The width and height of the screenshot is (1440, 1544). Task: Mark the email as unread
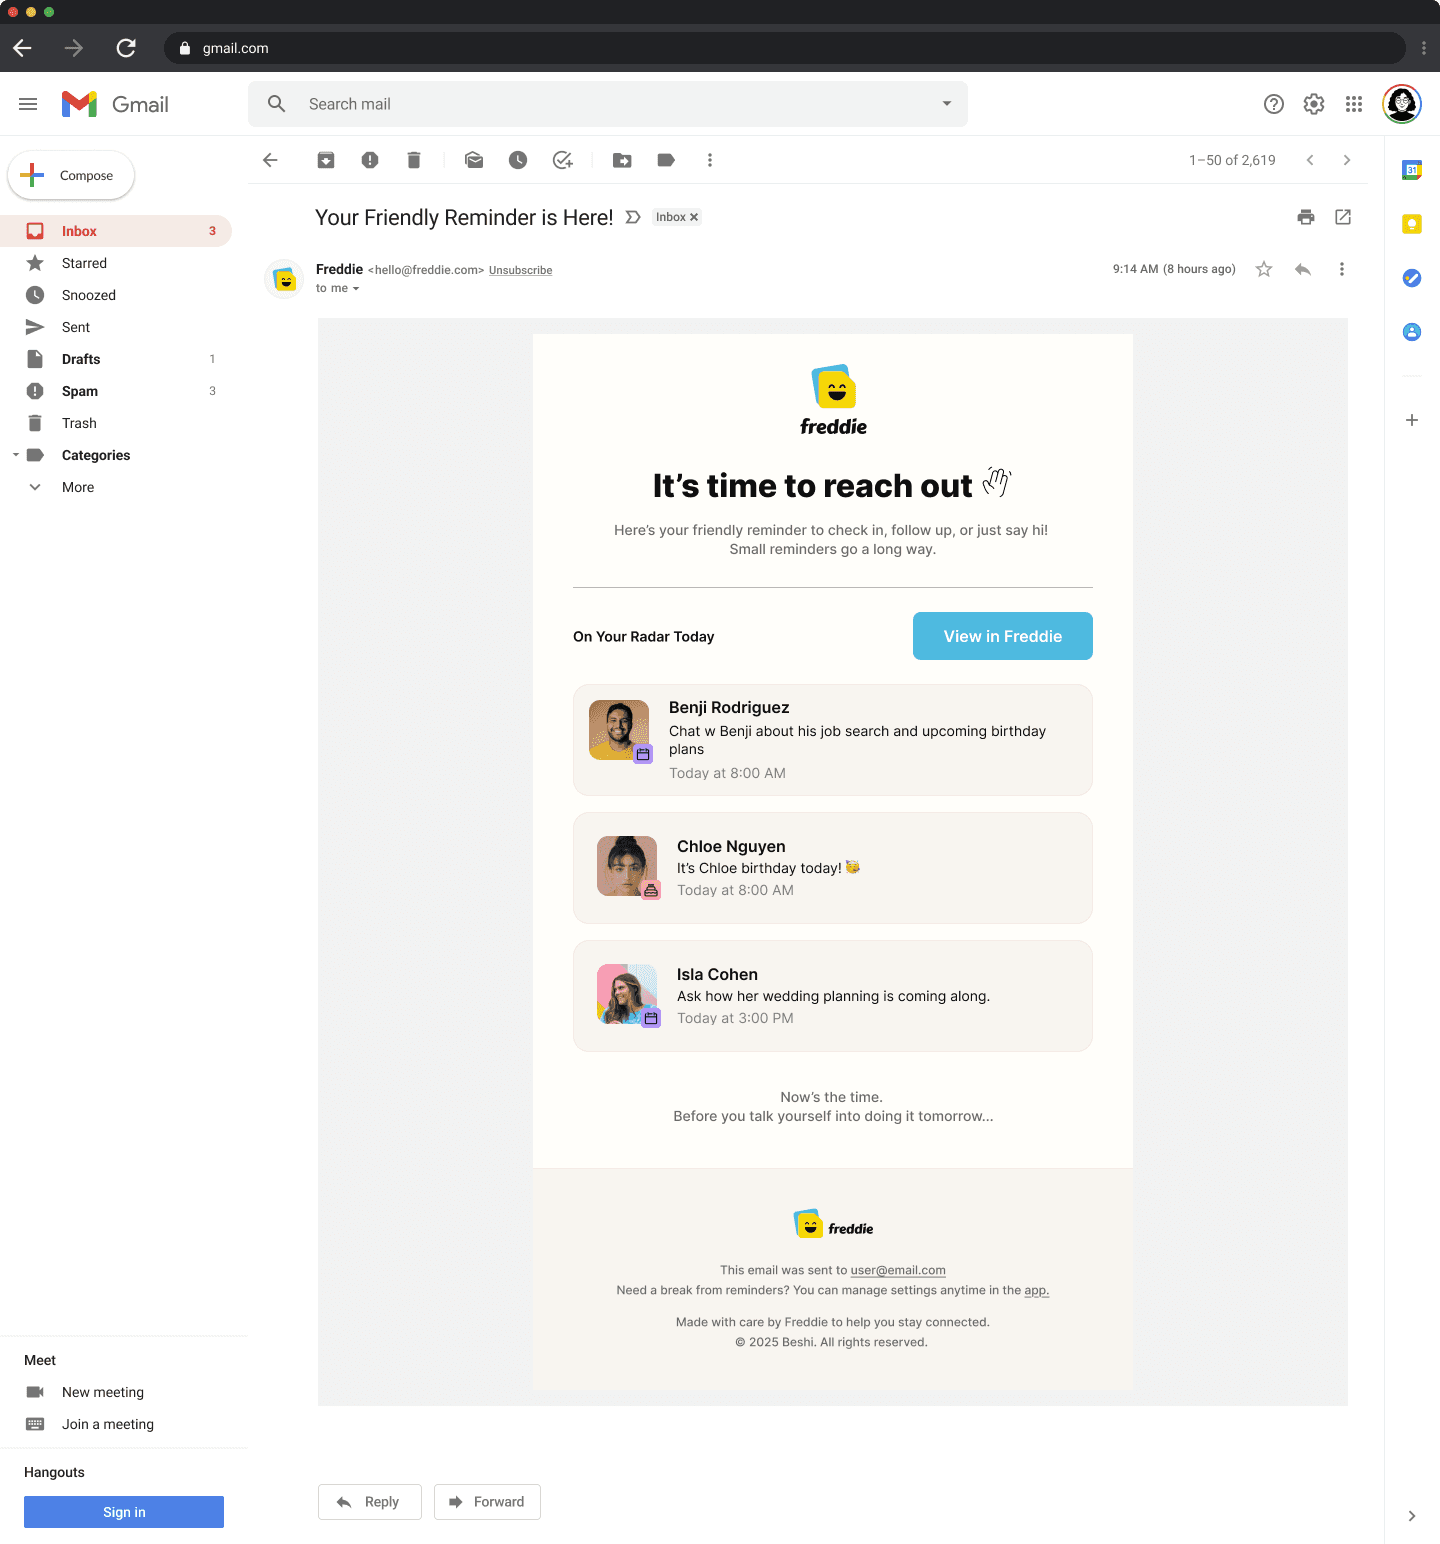[x=474, y=160]
